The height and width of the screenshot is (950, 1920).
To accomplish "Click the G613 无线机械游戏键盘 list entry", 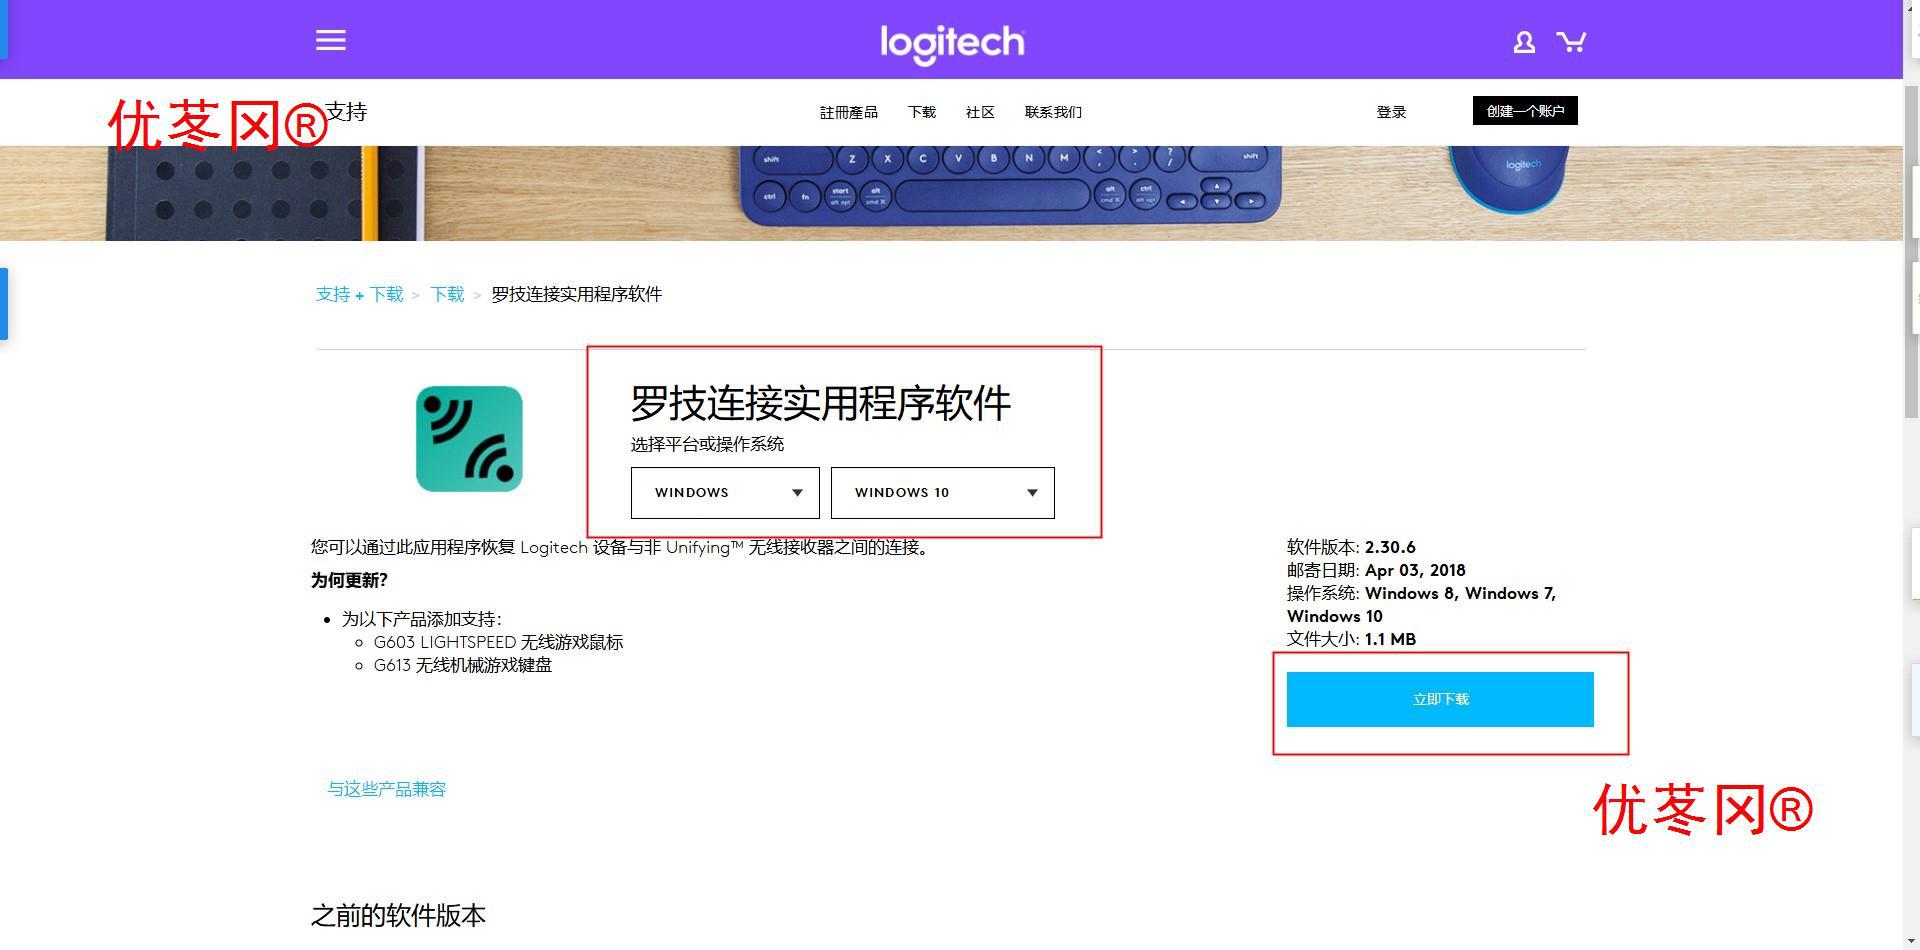I will (x=462, y=665).
